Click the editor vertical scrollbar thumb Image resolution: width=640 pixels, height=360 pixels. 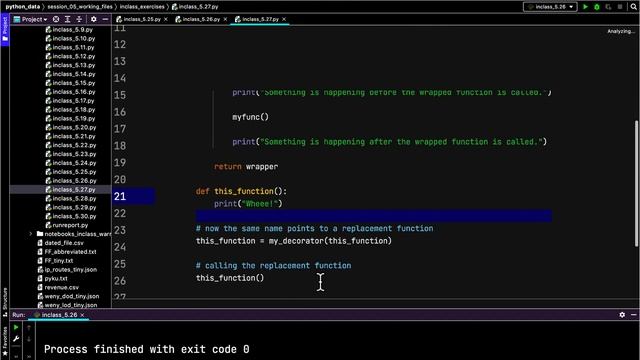click(636, 184)
